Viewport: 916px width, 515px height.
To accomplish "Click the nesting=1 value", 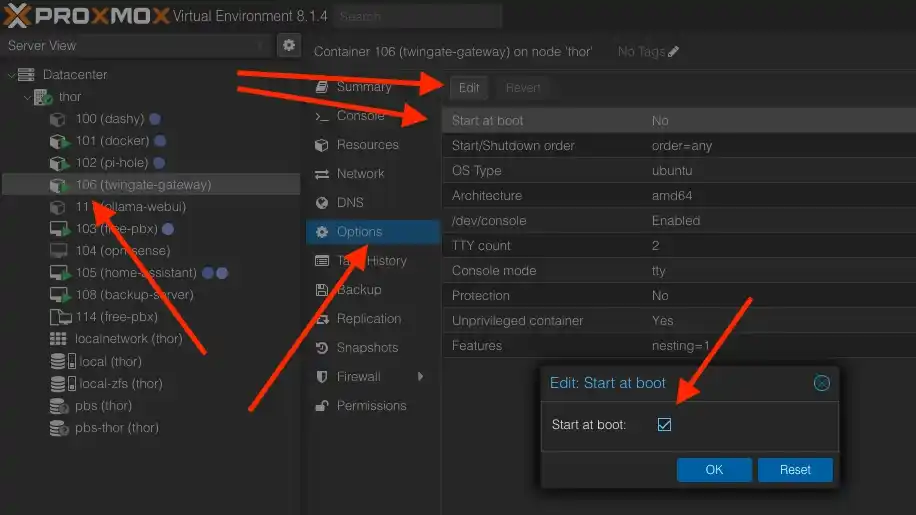I will 681,346.
